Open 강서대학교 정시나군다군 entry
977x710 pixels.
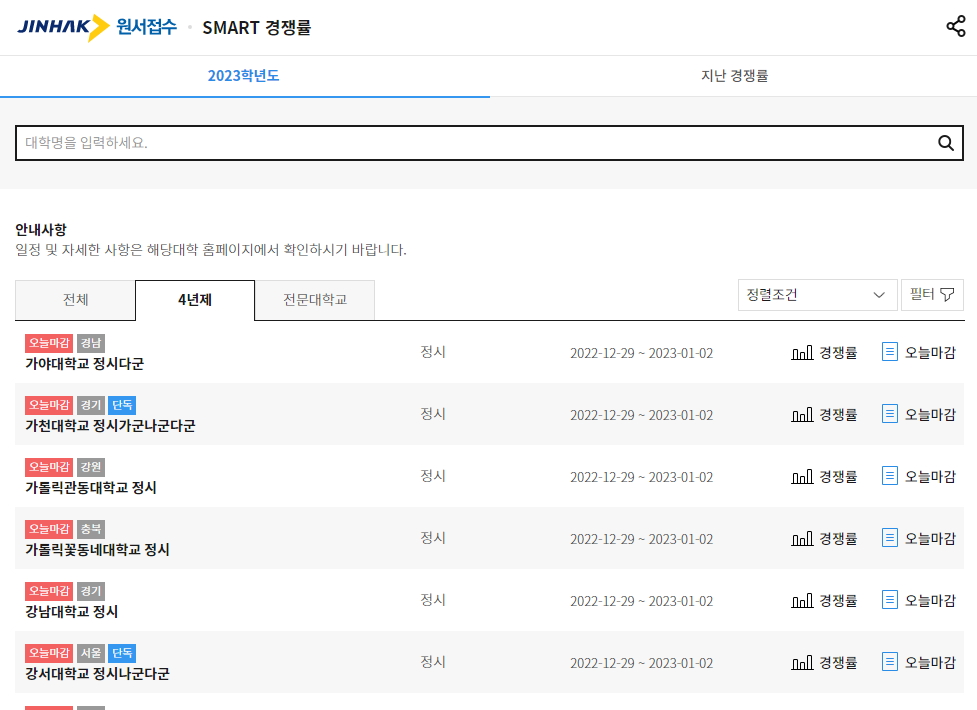[x=97, y=674]
